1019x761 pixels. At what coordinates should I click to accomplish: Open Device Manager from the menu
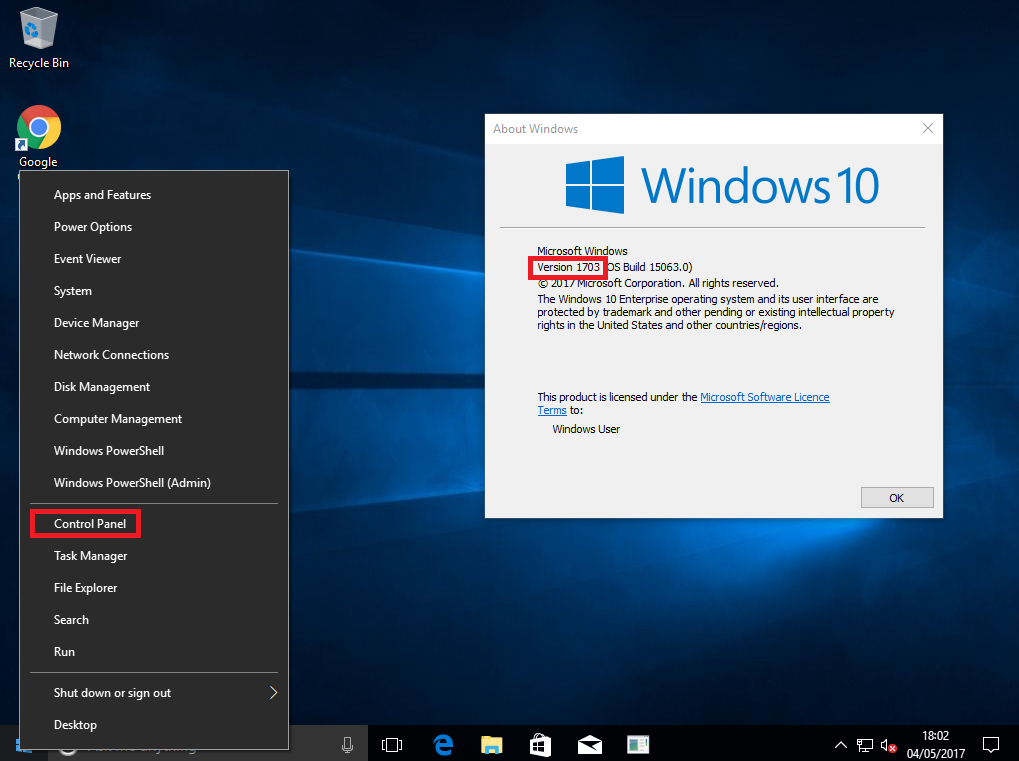pyautogui.click(x=154, y=323)
